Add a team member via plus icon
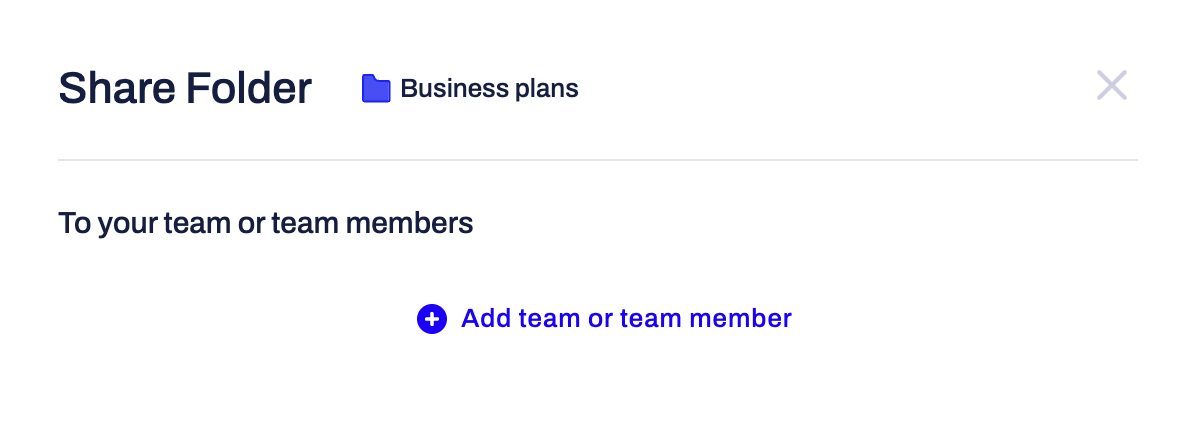Screen dimensions: 1188x438 (x=432, y=319)
